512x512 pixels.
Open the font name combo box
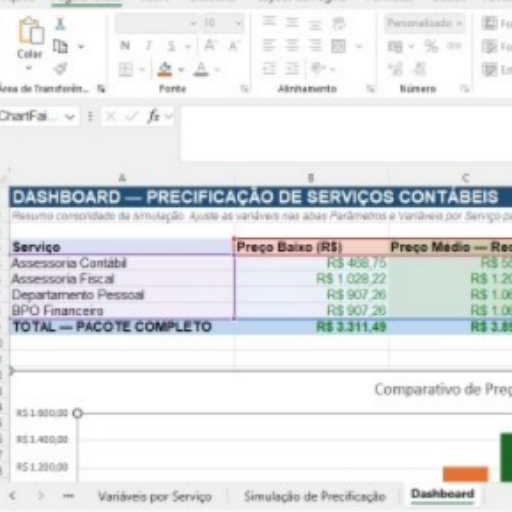tap(156, 23)
